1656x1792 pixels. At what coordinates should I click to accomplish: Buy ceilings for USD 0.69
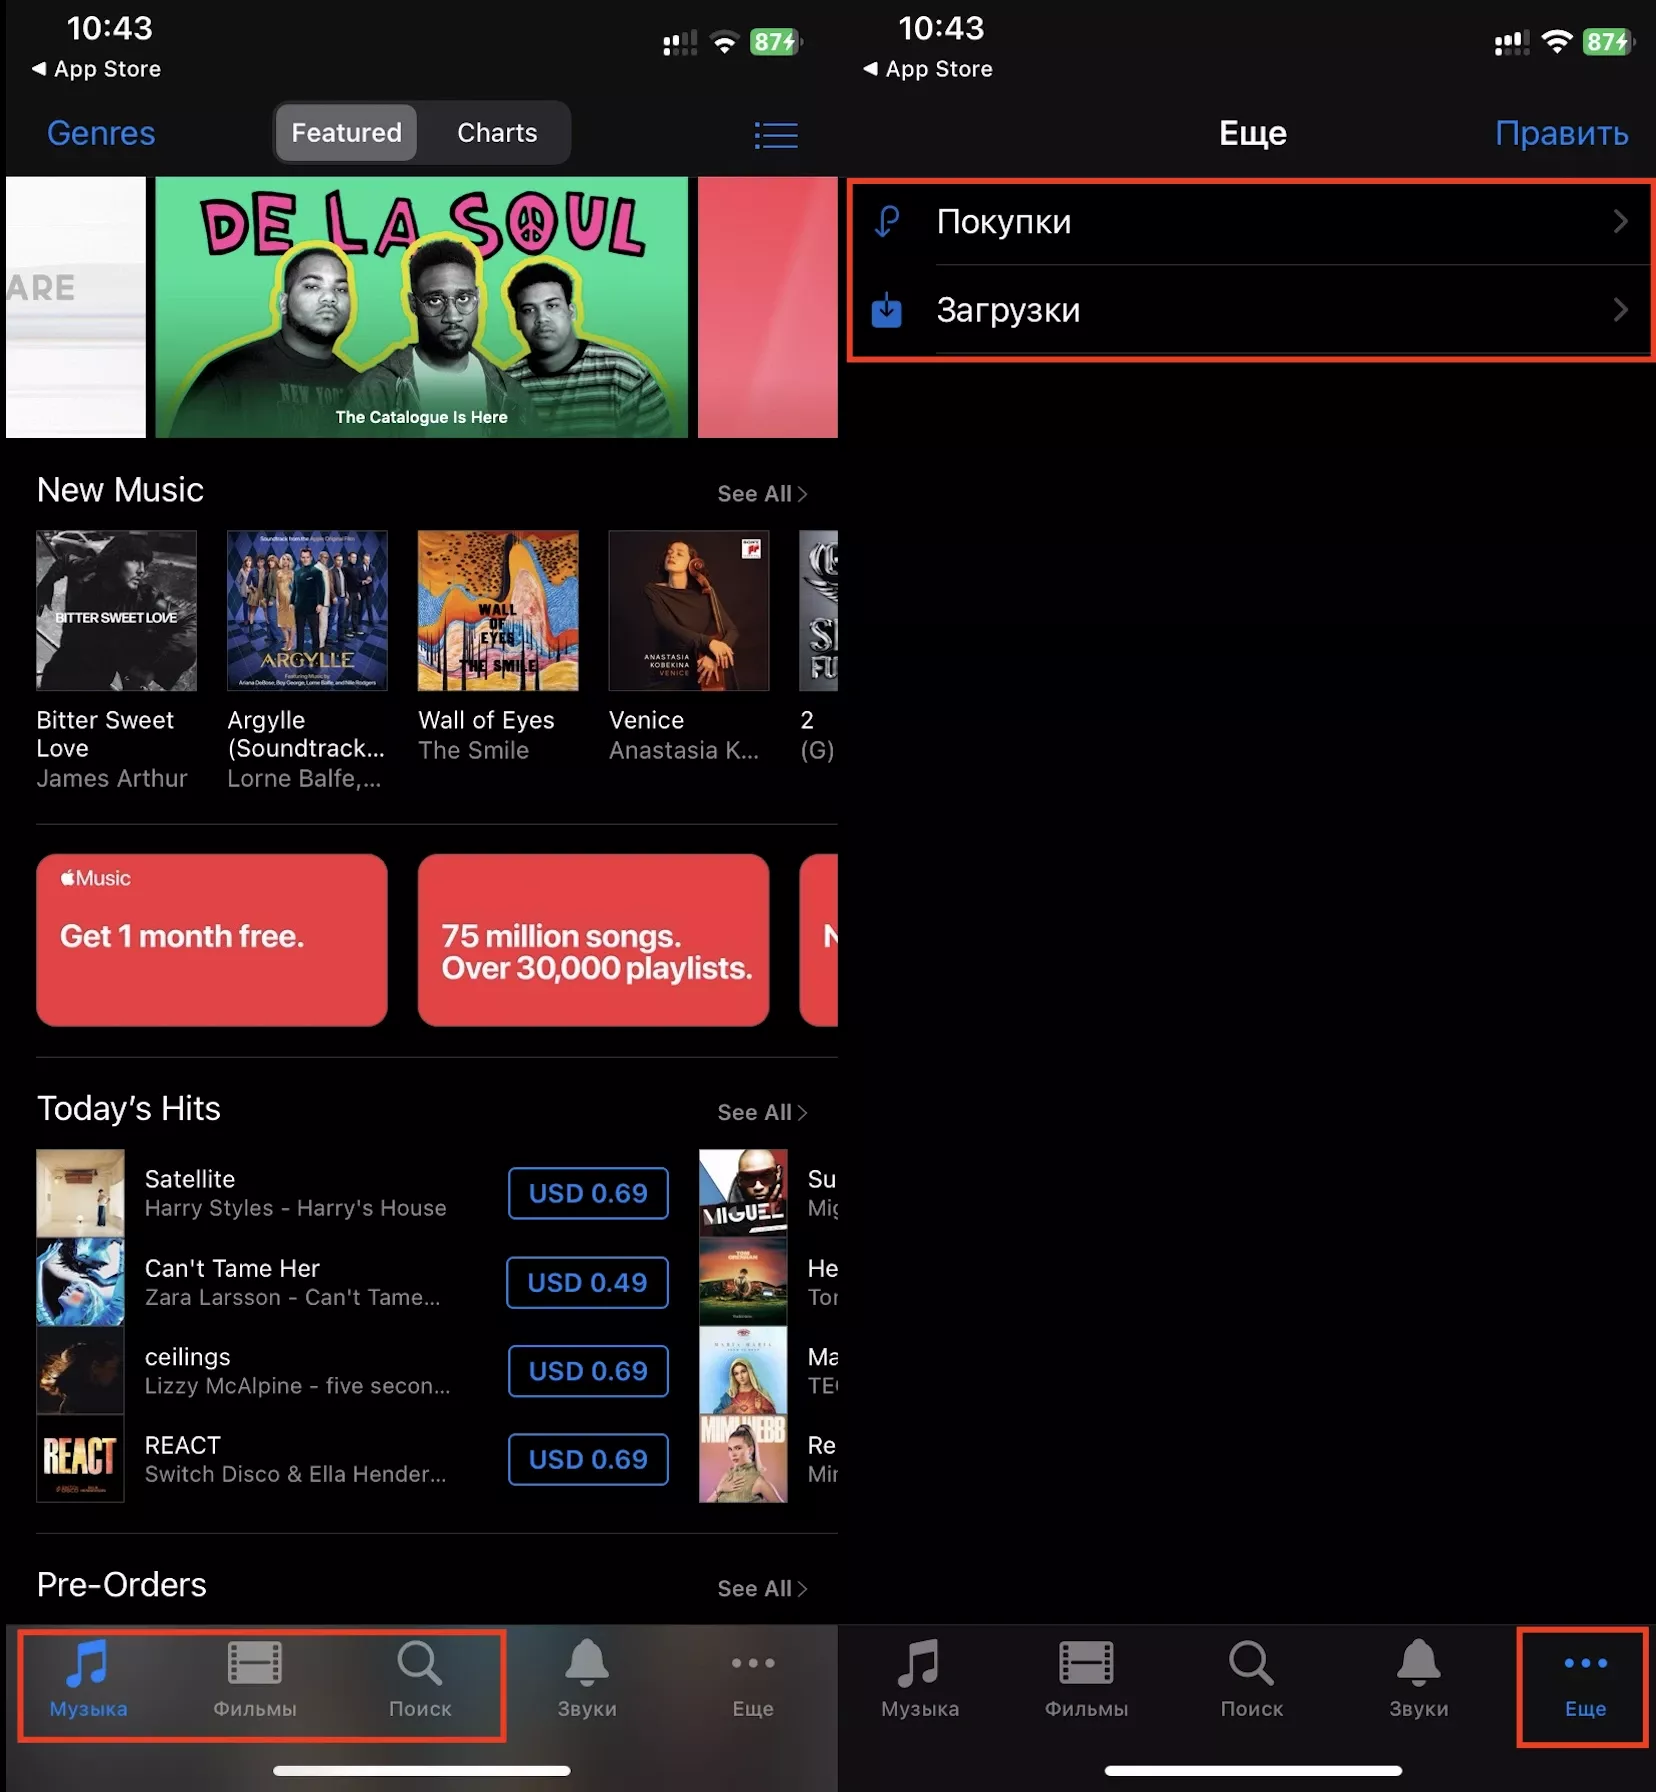point(588,1371)
